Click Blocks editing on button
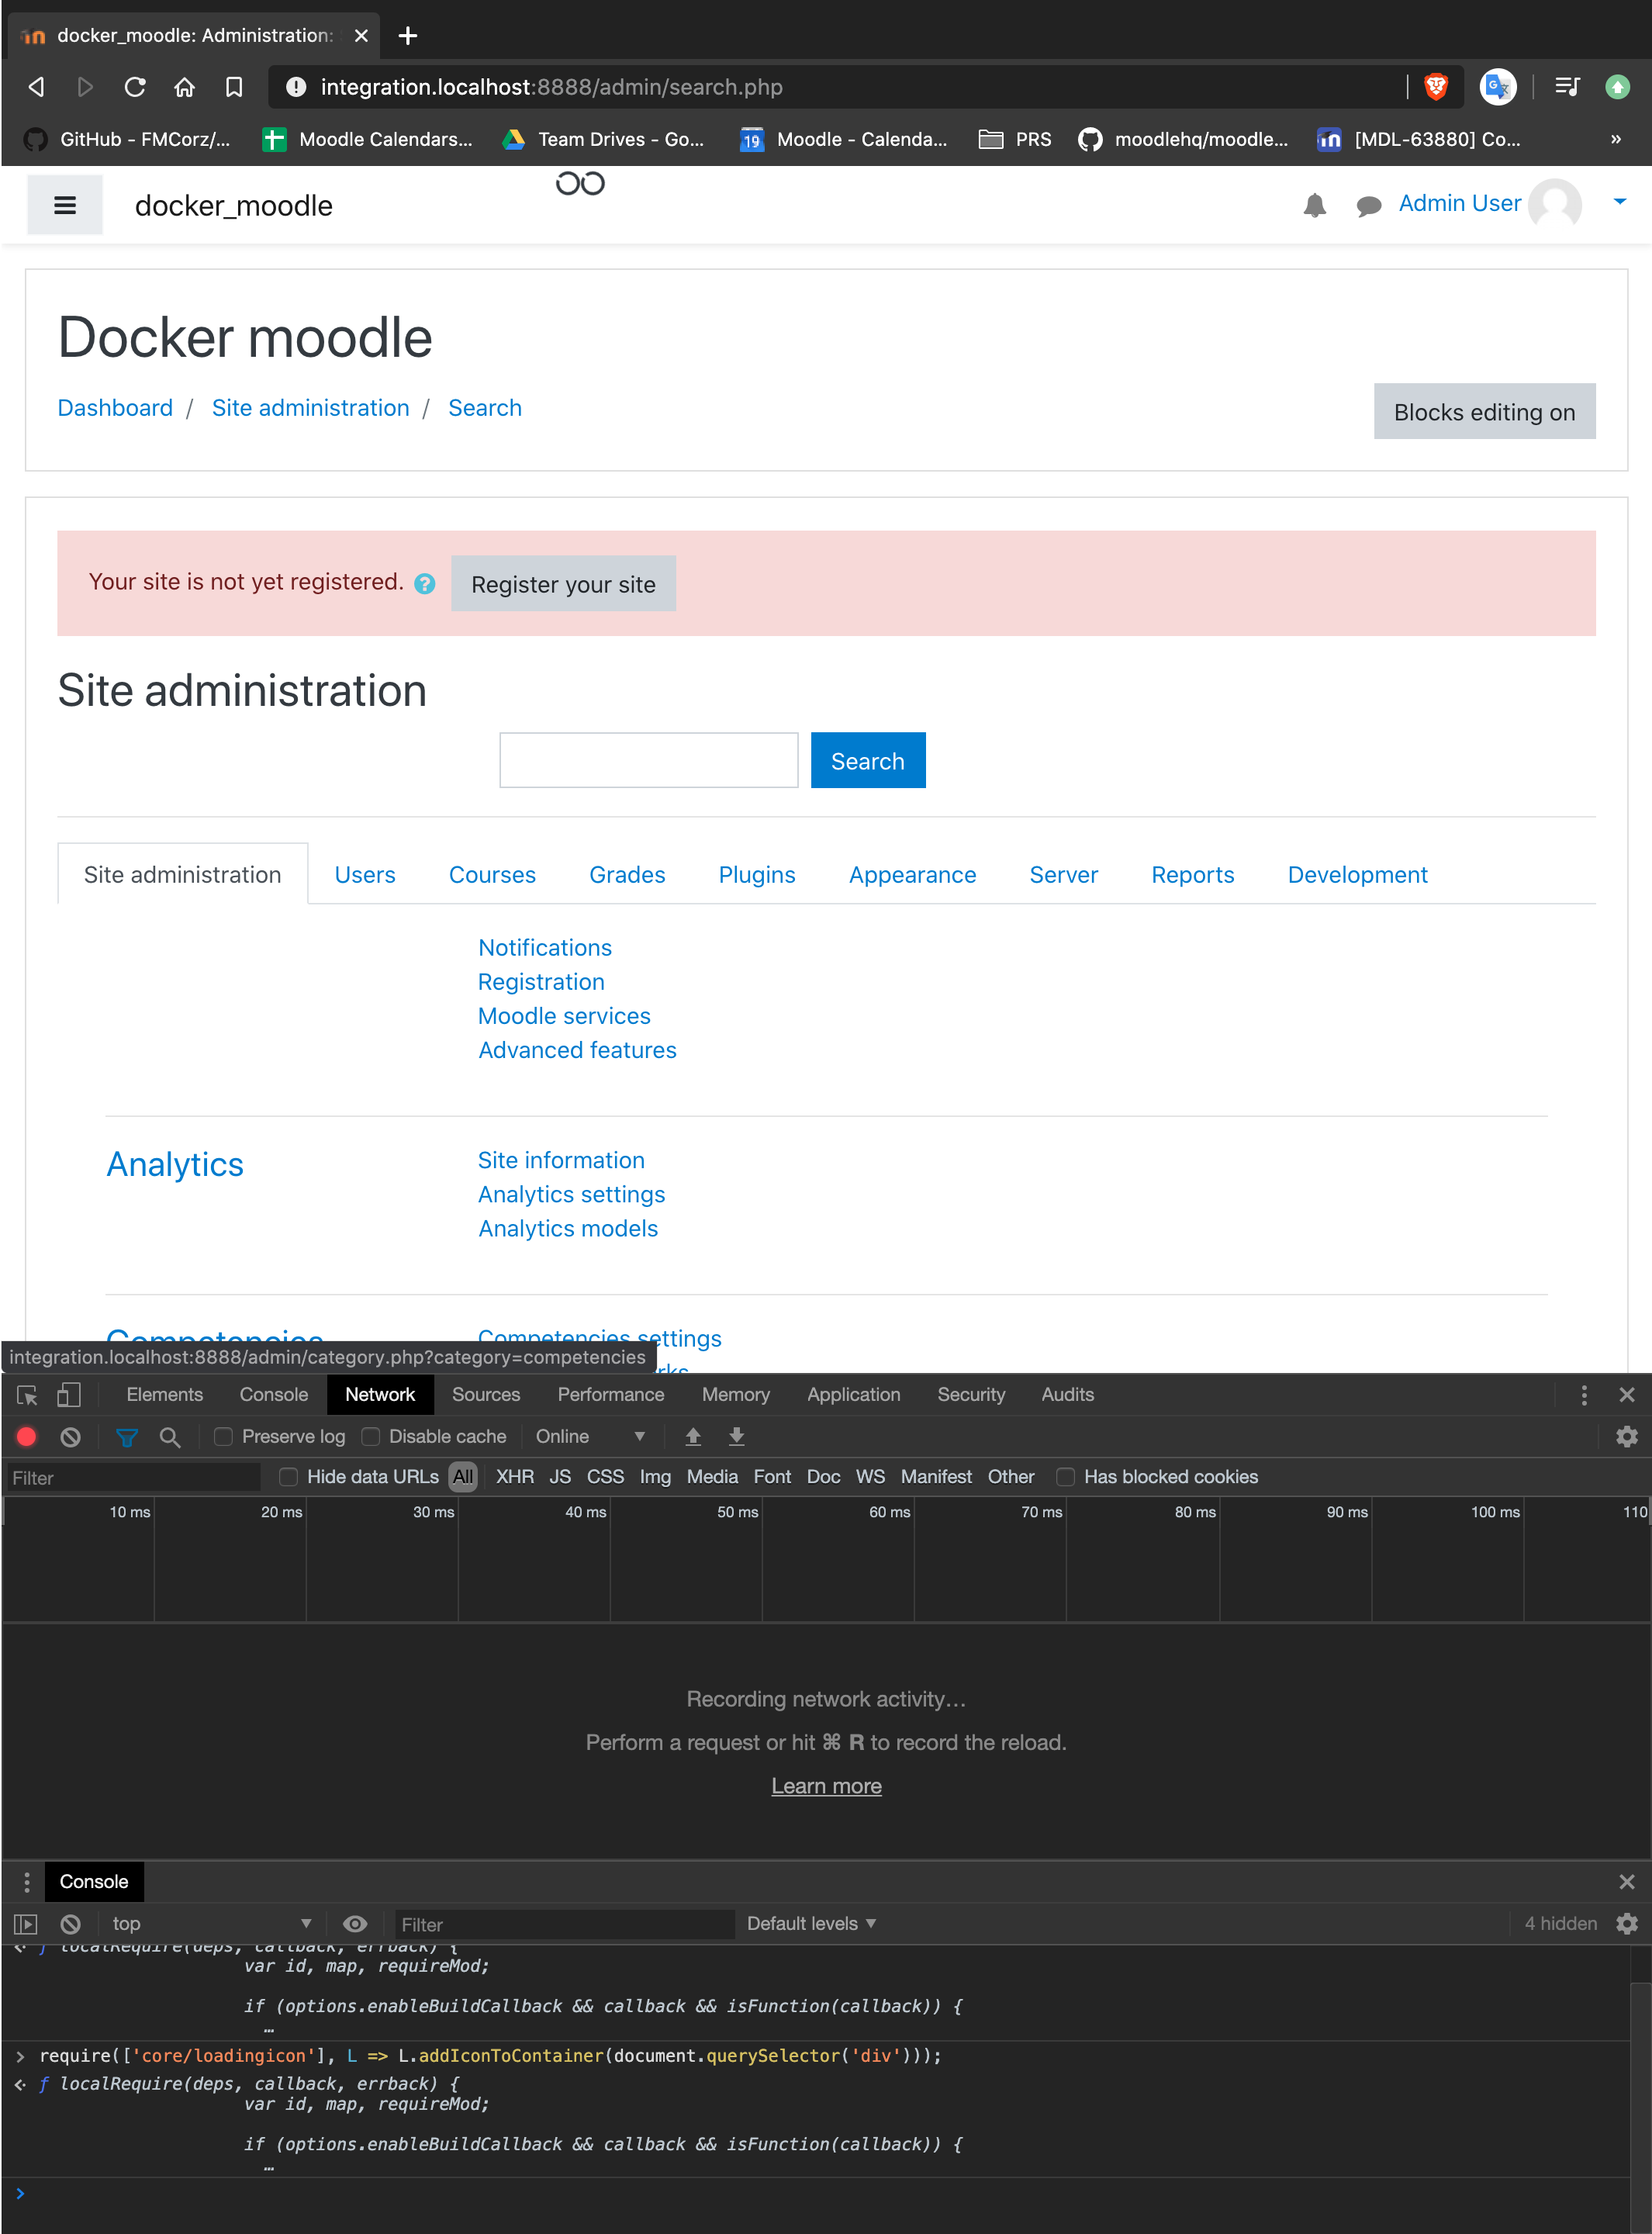 [x=1484, y=412]
